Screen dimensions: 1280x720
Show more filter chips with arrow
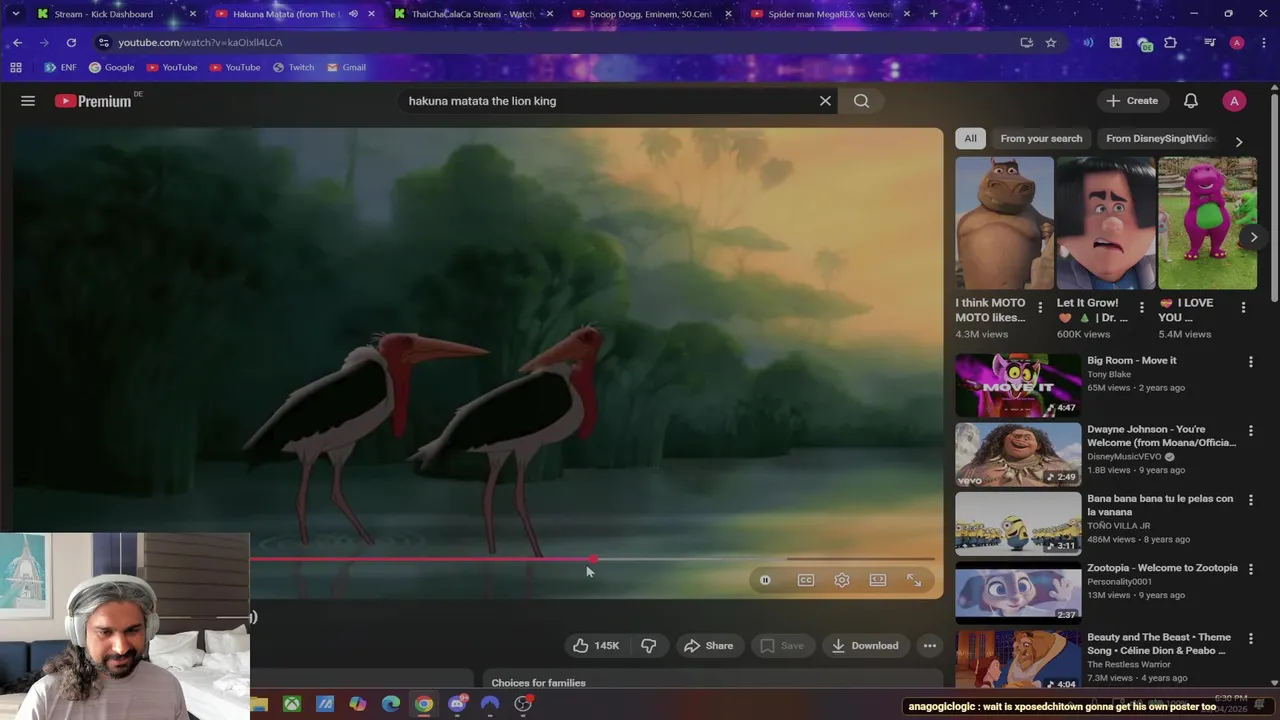point(1239,142)
